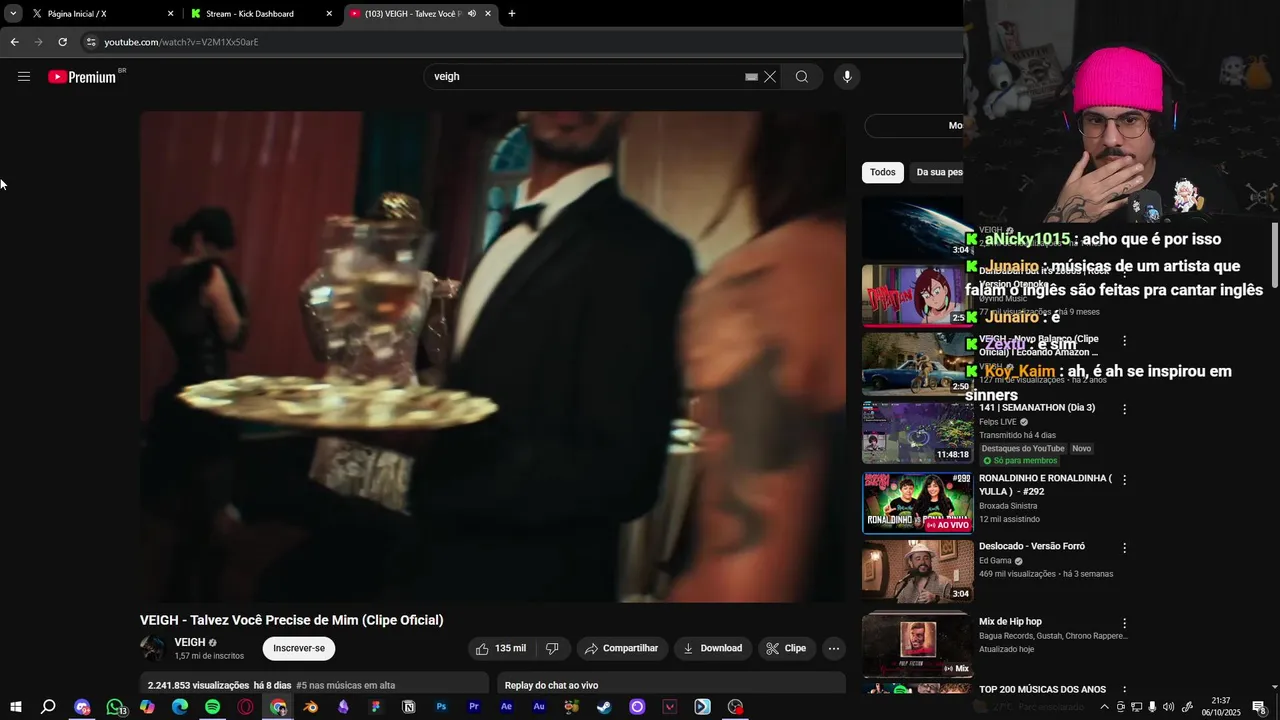This screenshot has width=1280, height=720.
Task: Open Mix de Hip hop thumbnail
Action: [917, 646]
